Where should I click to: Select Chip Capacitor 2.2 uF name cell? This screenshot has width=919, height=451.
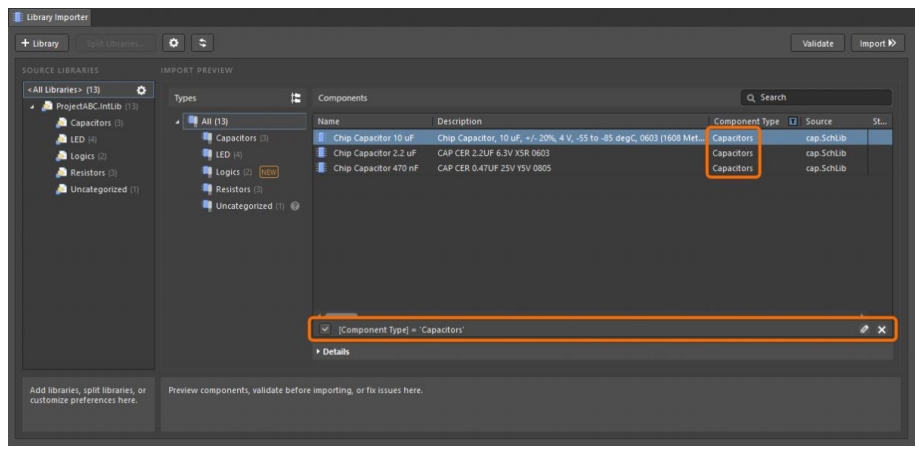point(375,152)
